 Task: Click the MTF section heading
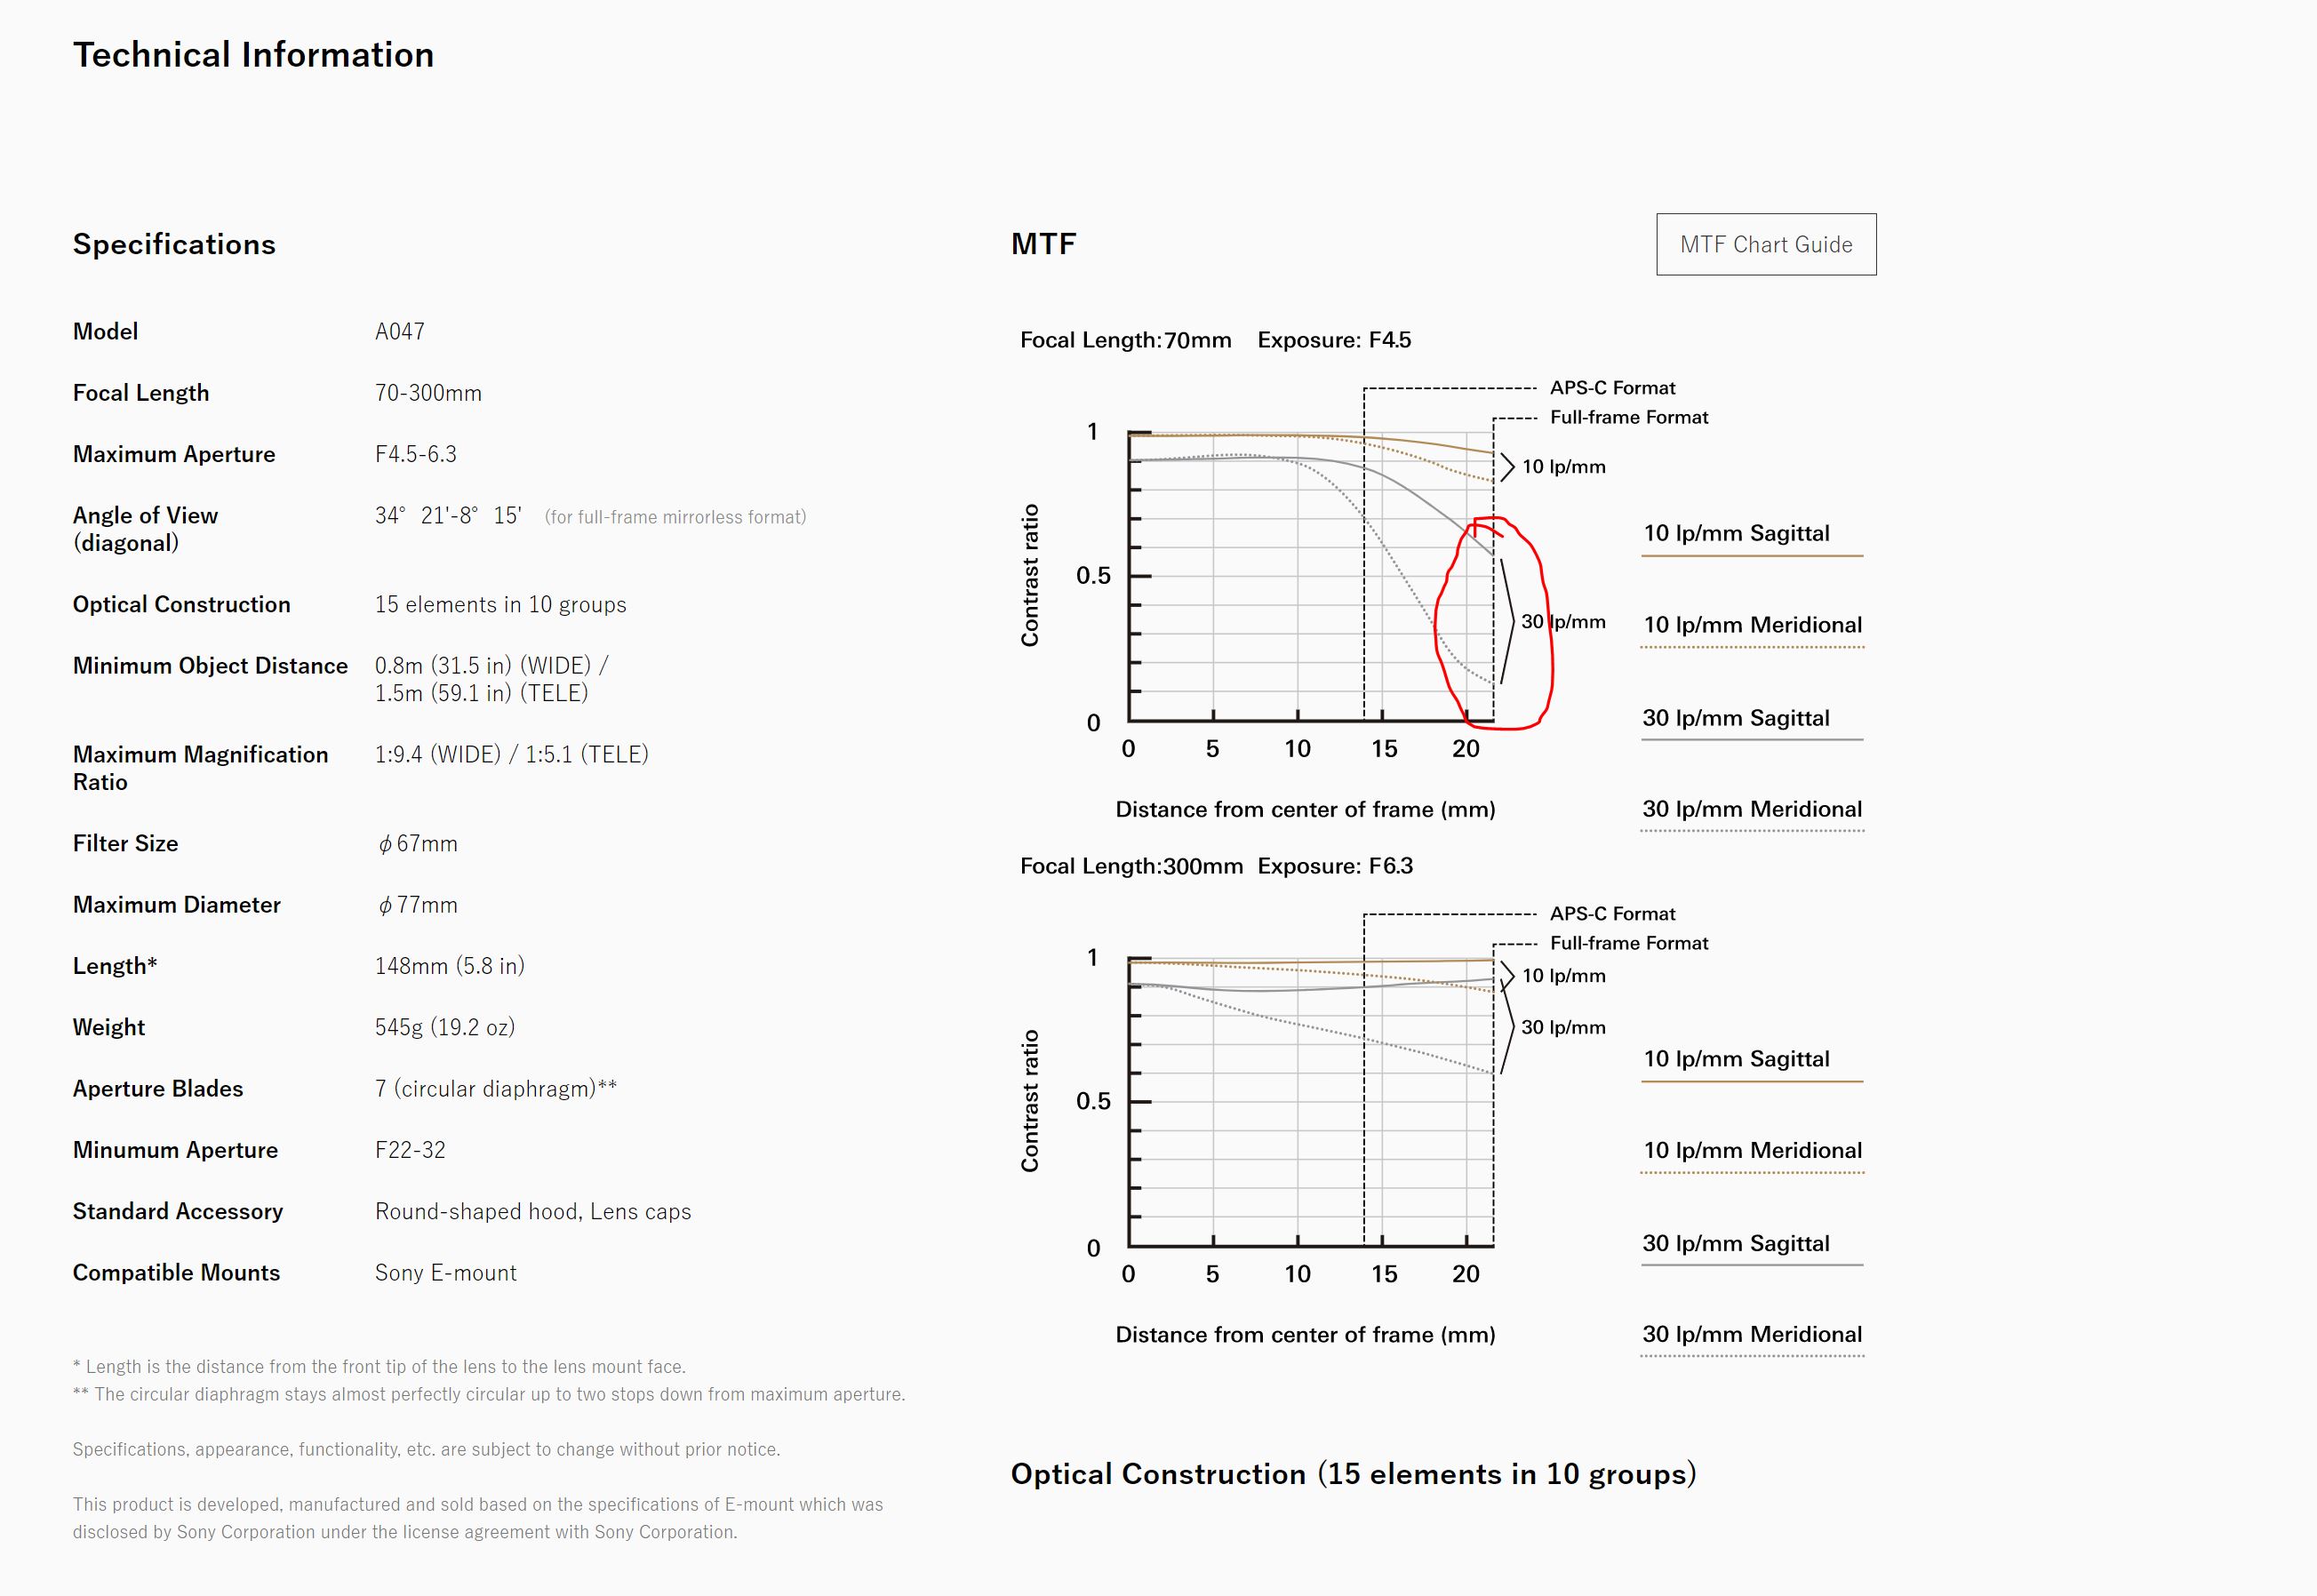(x=1043, y=244)
